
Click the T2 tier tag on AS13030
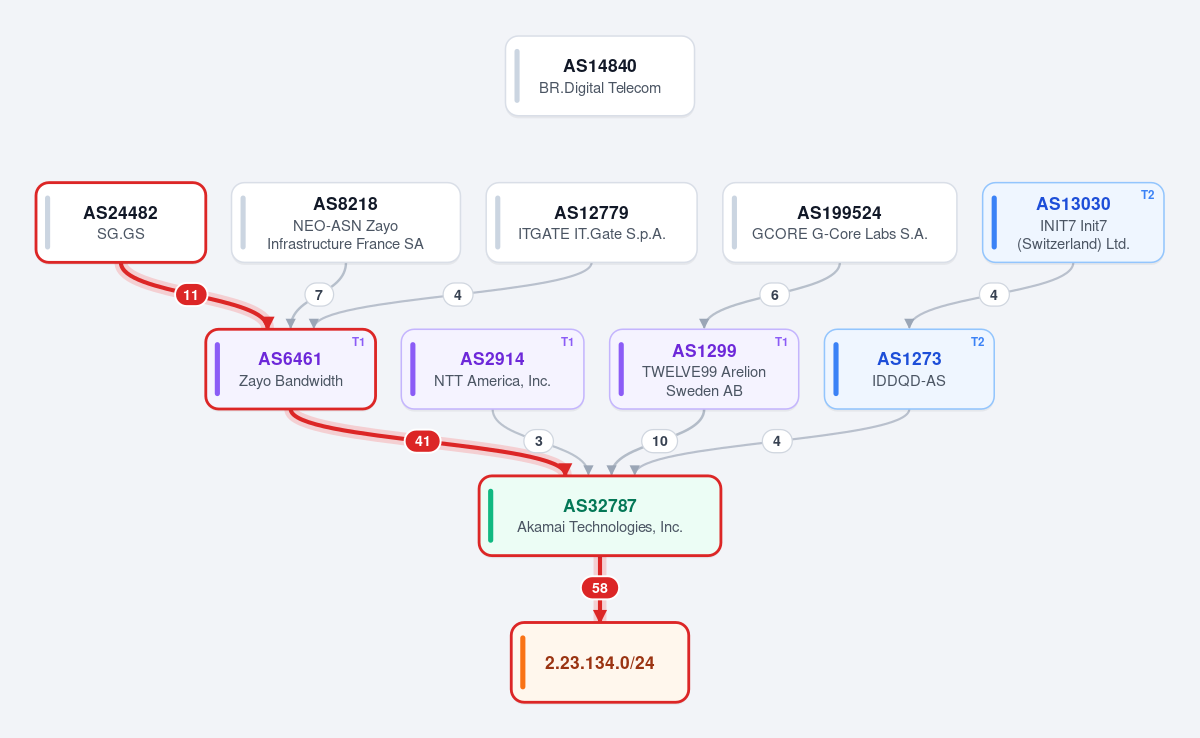point(1147,195)
